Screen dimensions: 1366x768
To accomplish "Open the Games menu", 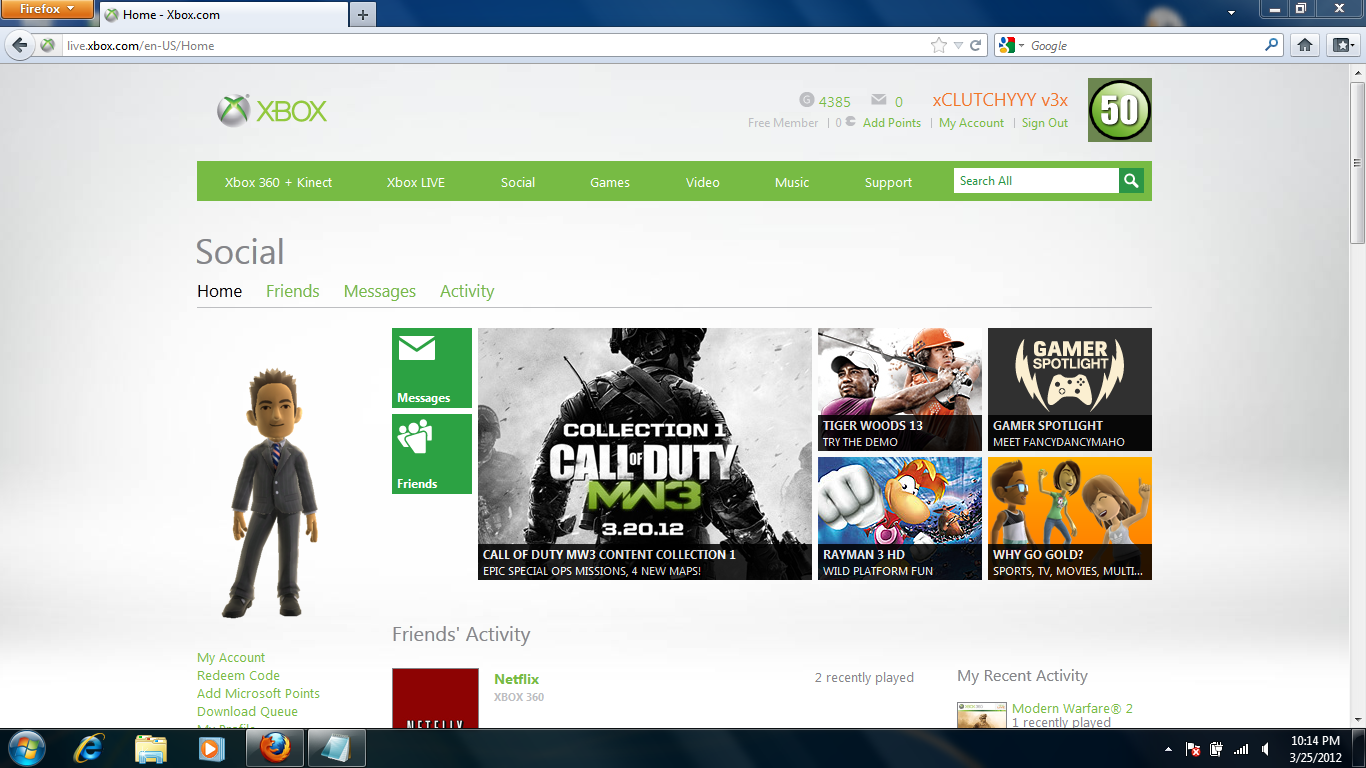I will tap(610, 182).
